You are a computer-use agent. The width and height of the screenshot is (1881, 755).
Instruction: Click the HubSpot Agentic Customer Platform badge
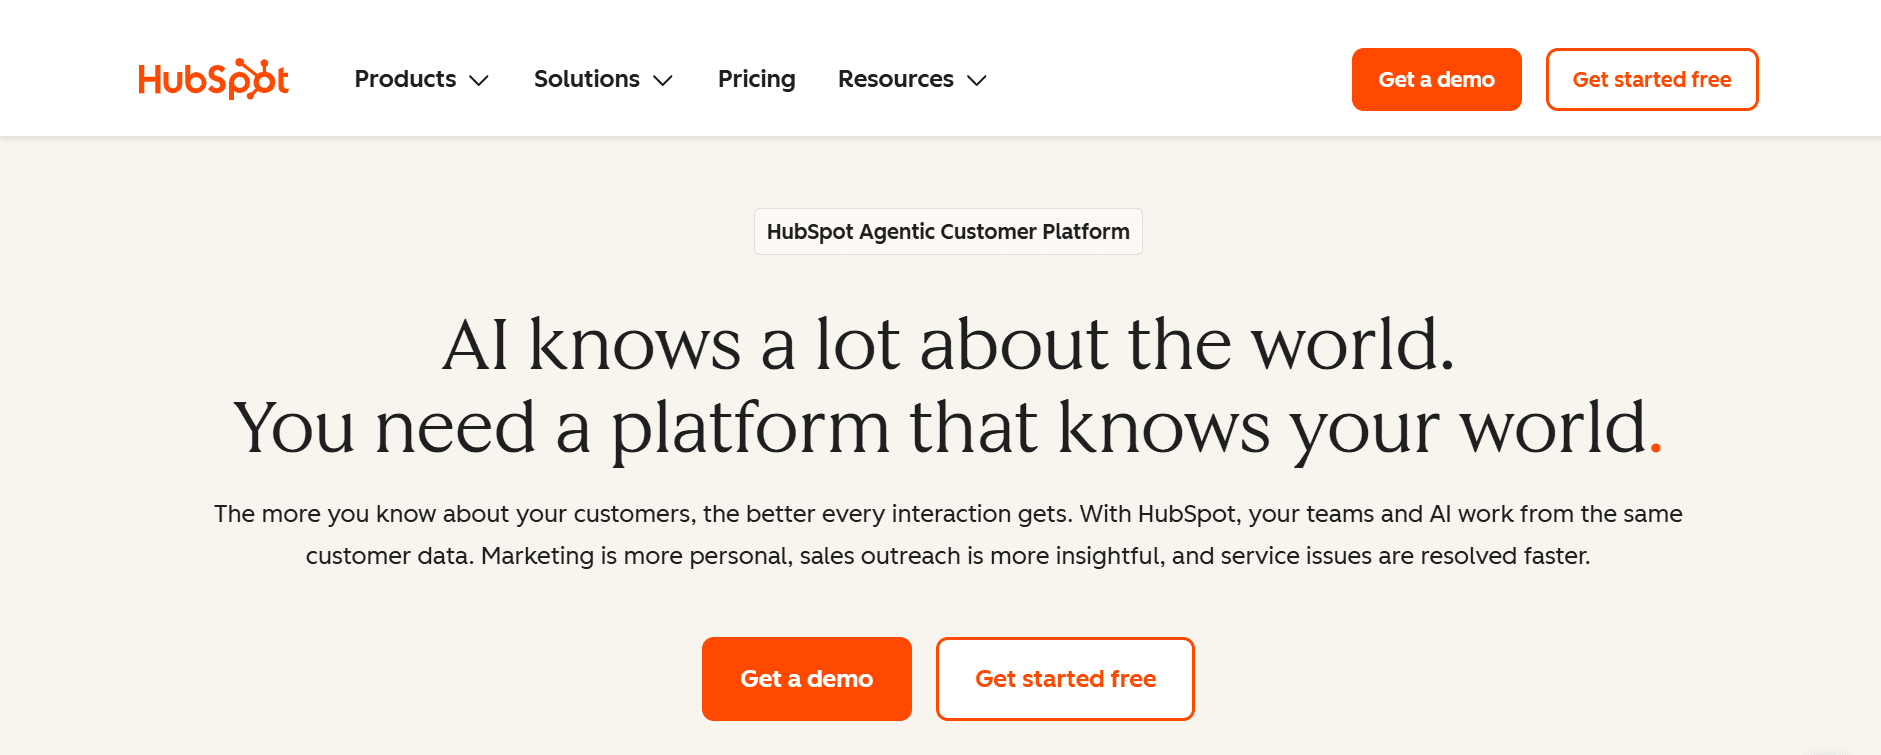[948, 231]
